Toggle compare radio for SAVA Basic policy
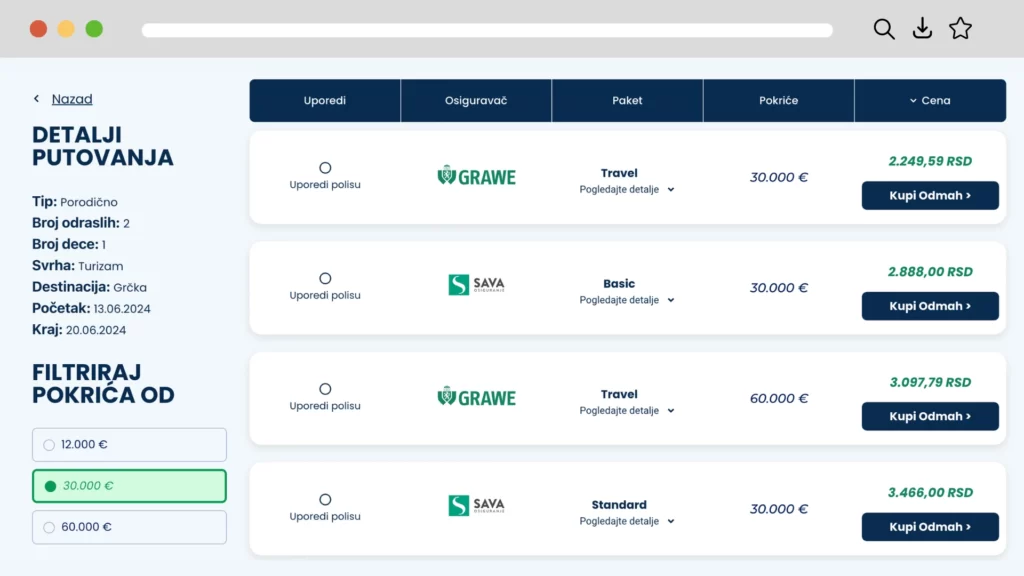 point(325,278)
